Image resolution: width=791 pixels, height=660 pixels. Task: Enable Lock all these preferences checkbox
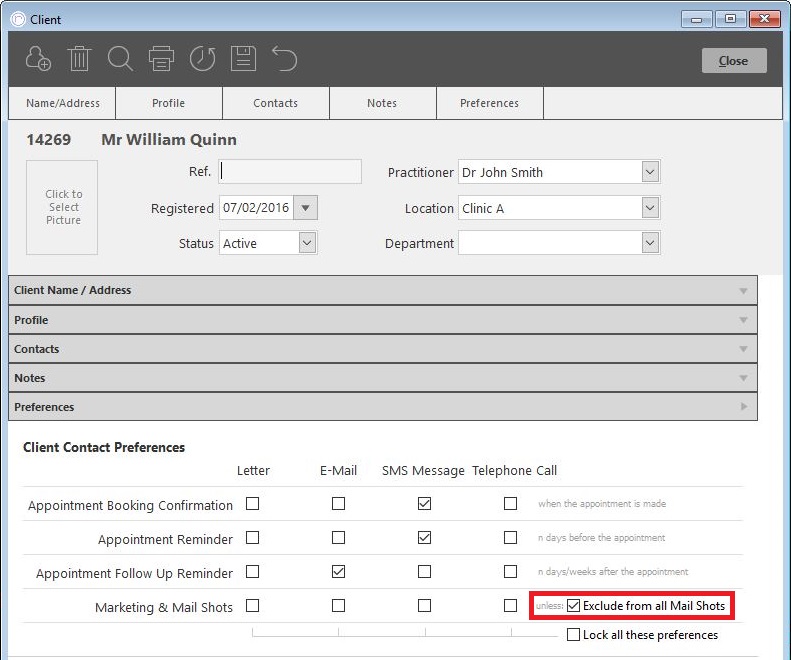click(x=574, y=635)
